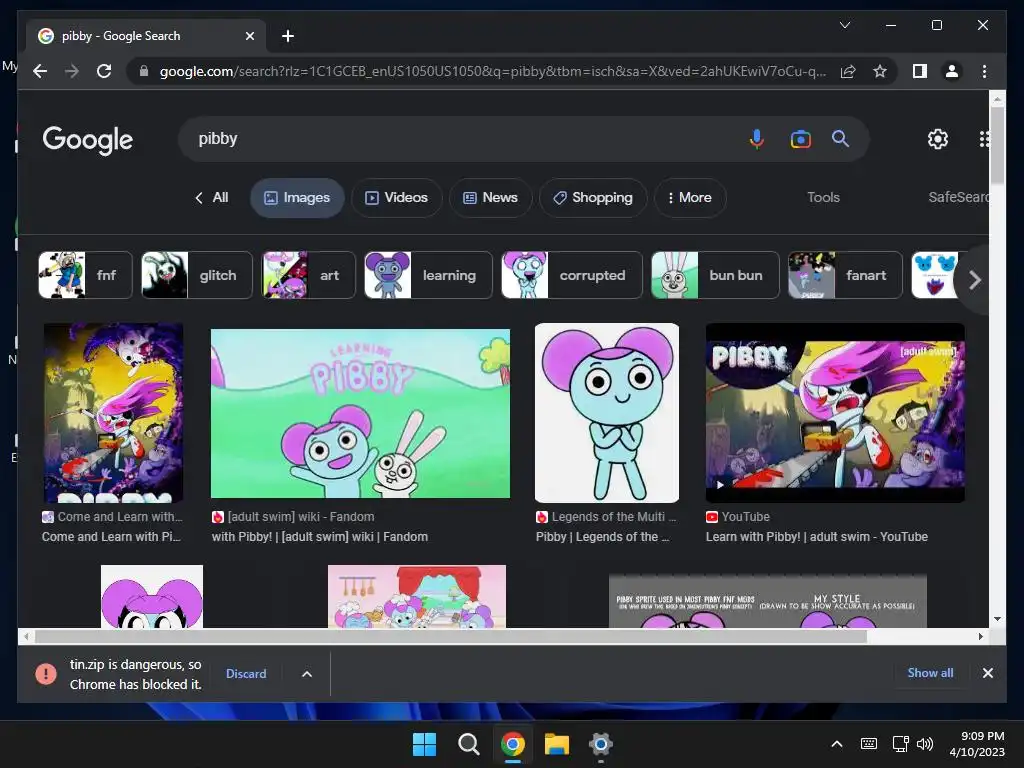Close the downloads bar

coord(987,673)
